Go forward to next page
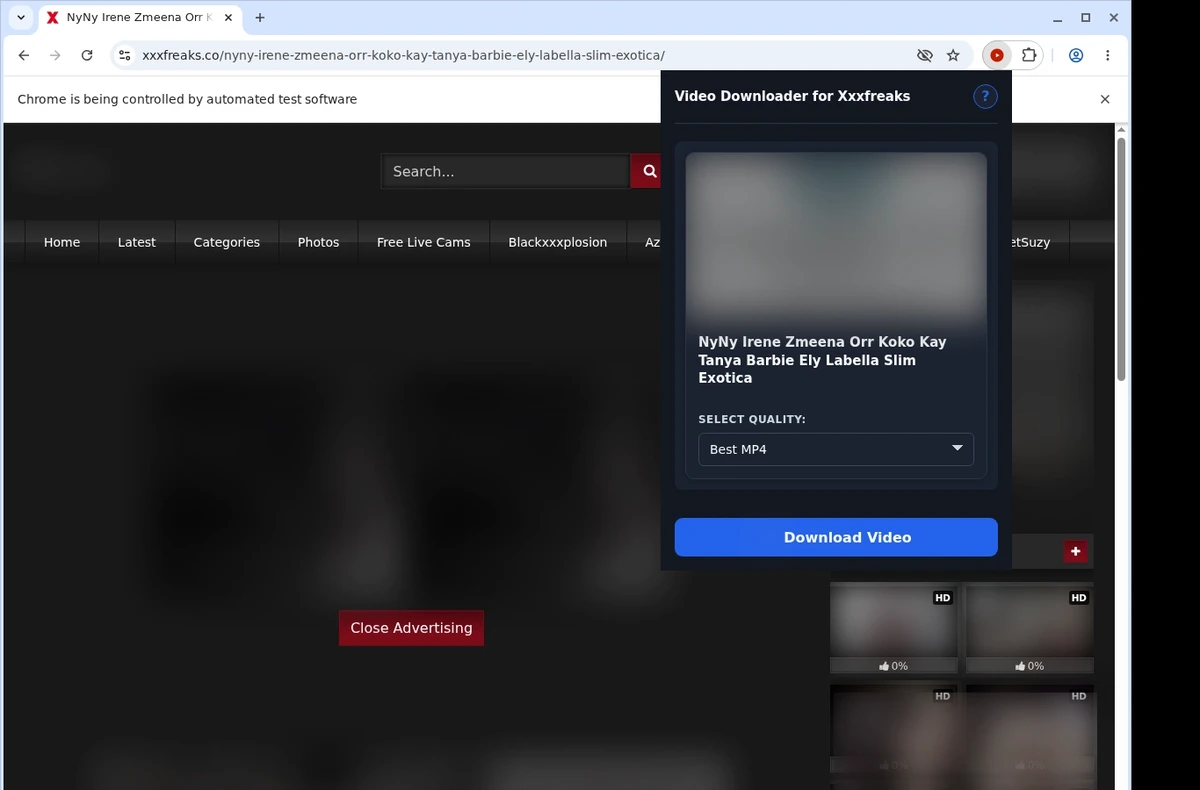The image size is (1200, 790). (x=55, y=55)
